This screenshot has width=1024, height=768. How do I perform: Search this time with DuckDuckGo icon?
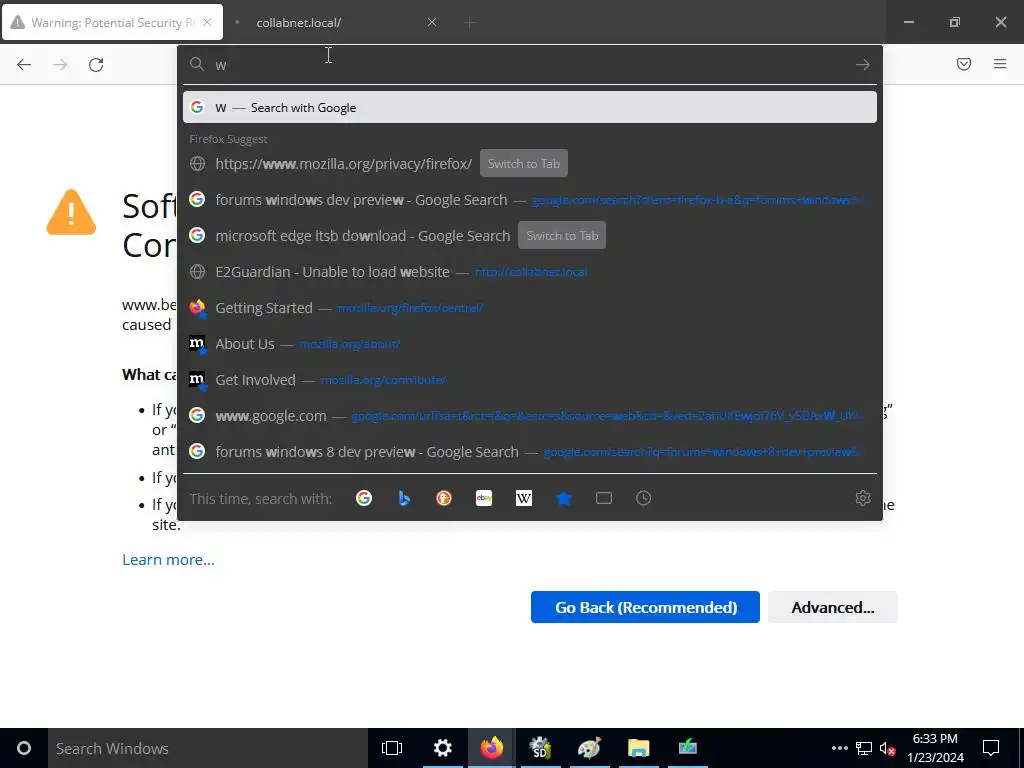pyautogui.click(x=443, y=498)
